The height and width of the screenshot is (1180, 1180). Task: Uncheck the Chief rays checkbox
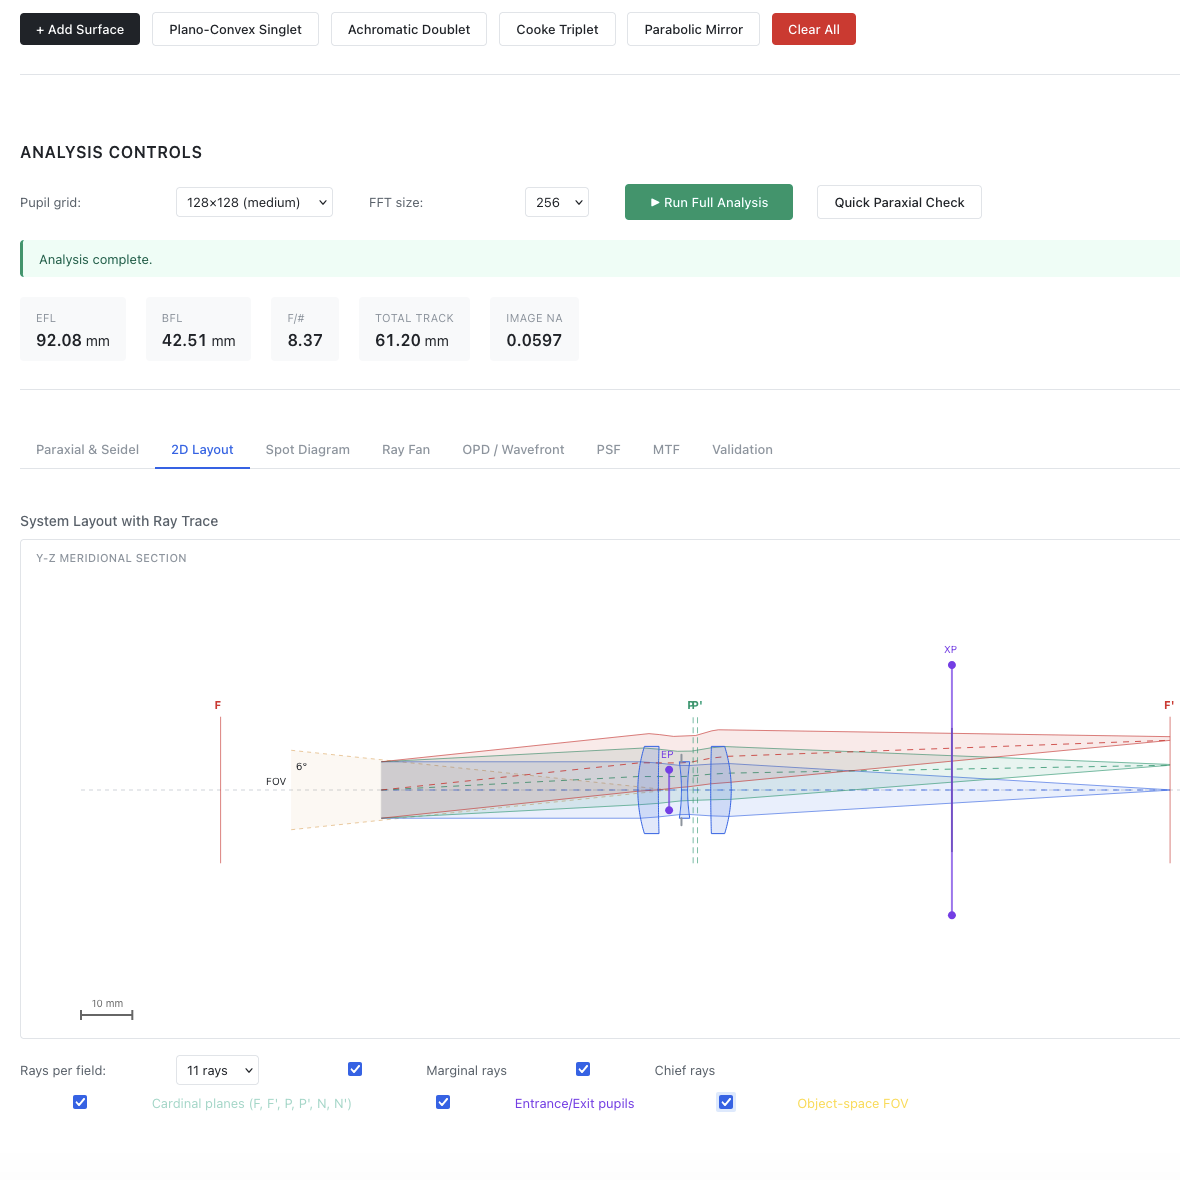click(583, 1069)
